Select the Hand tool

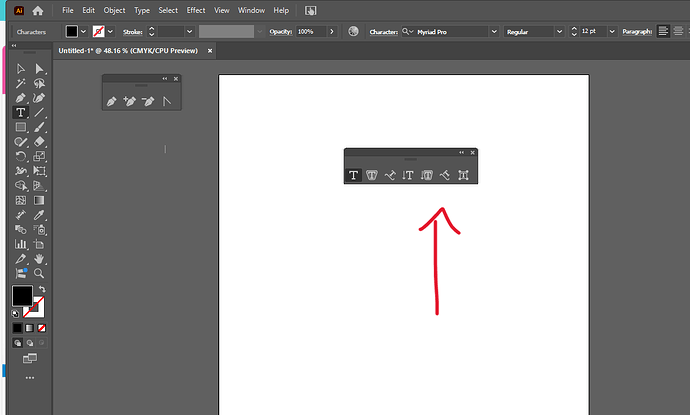tap(39, 259)
